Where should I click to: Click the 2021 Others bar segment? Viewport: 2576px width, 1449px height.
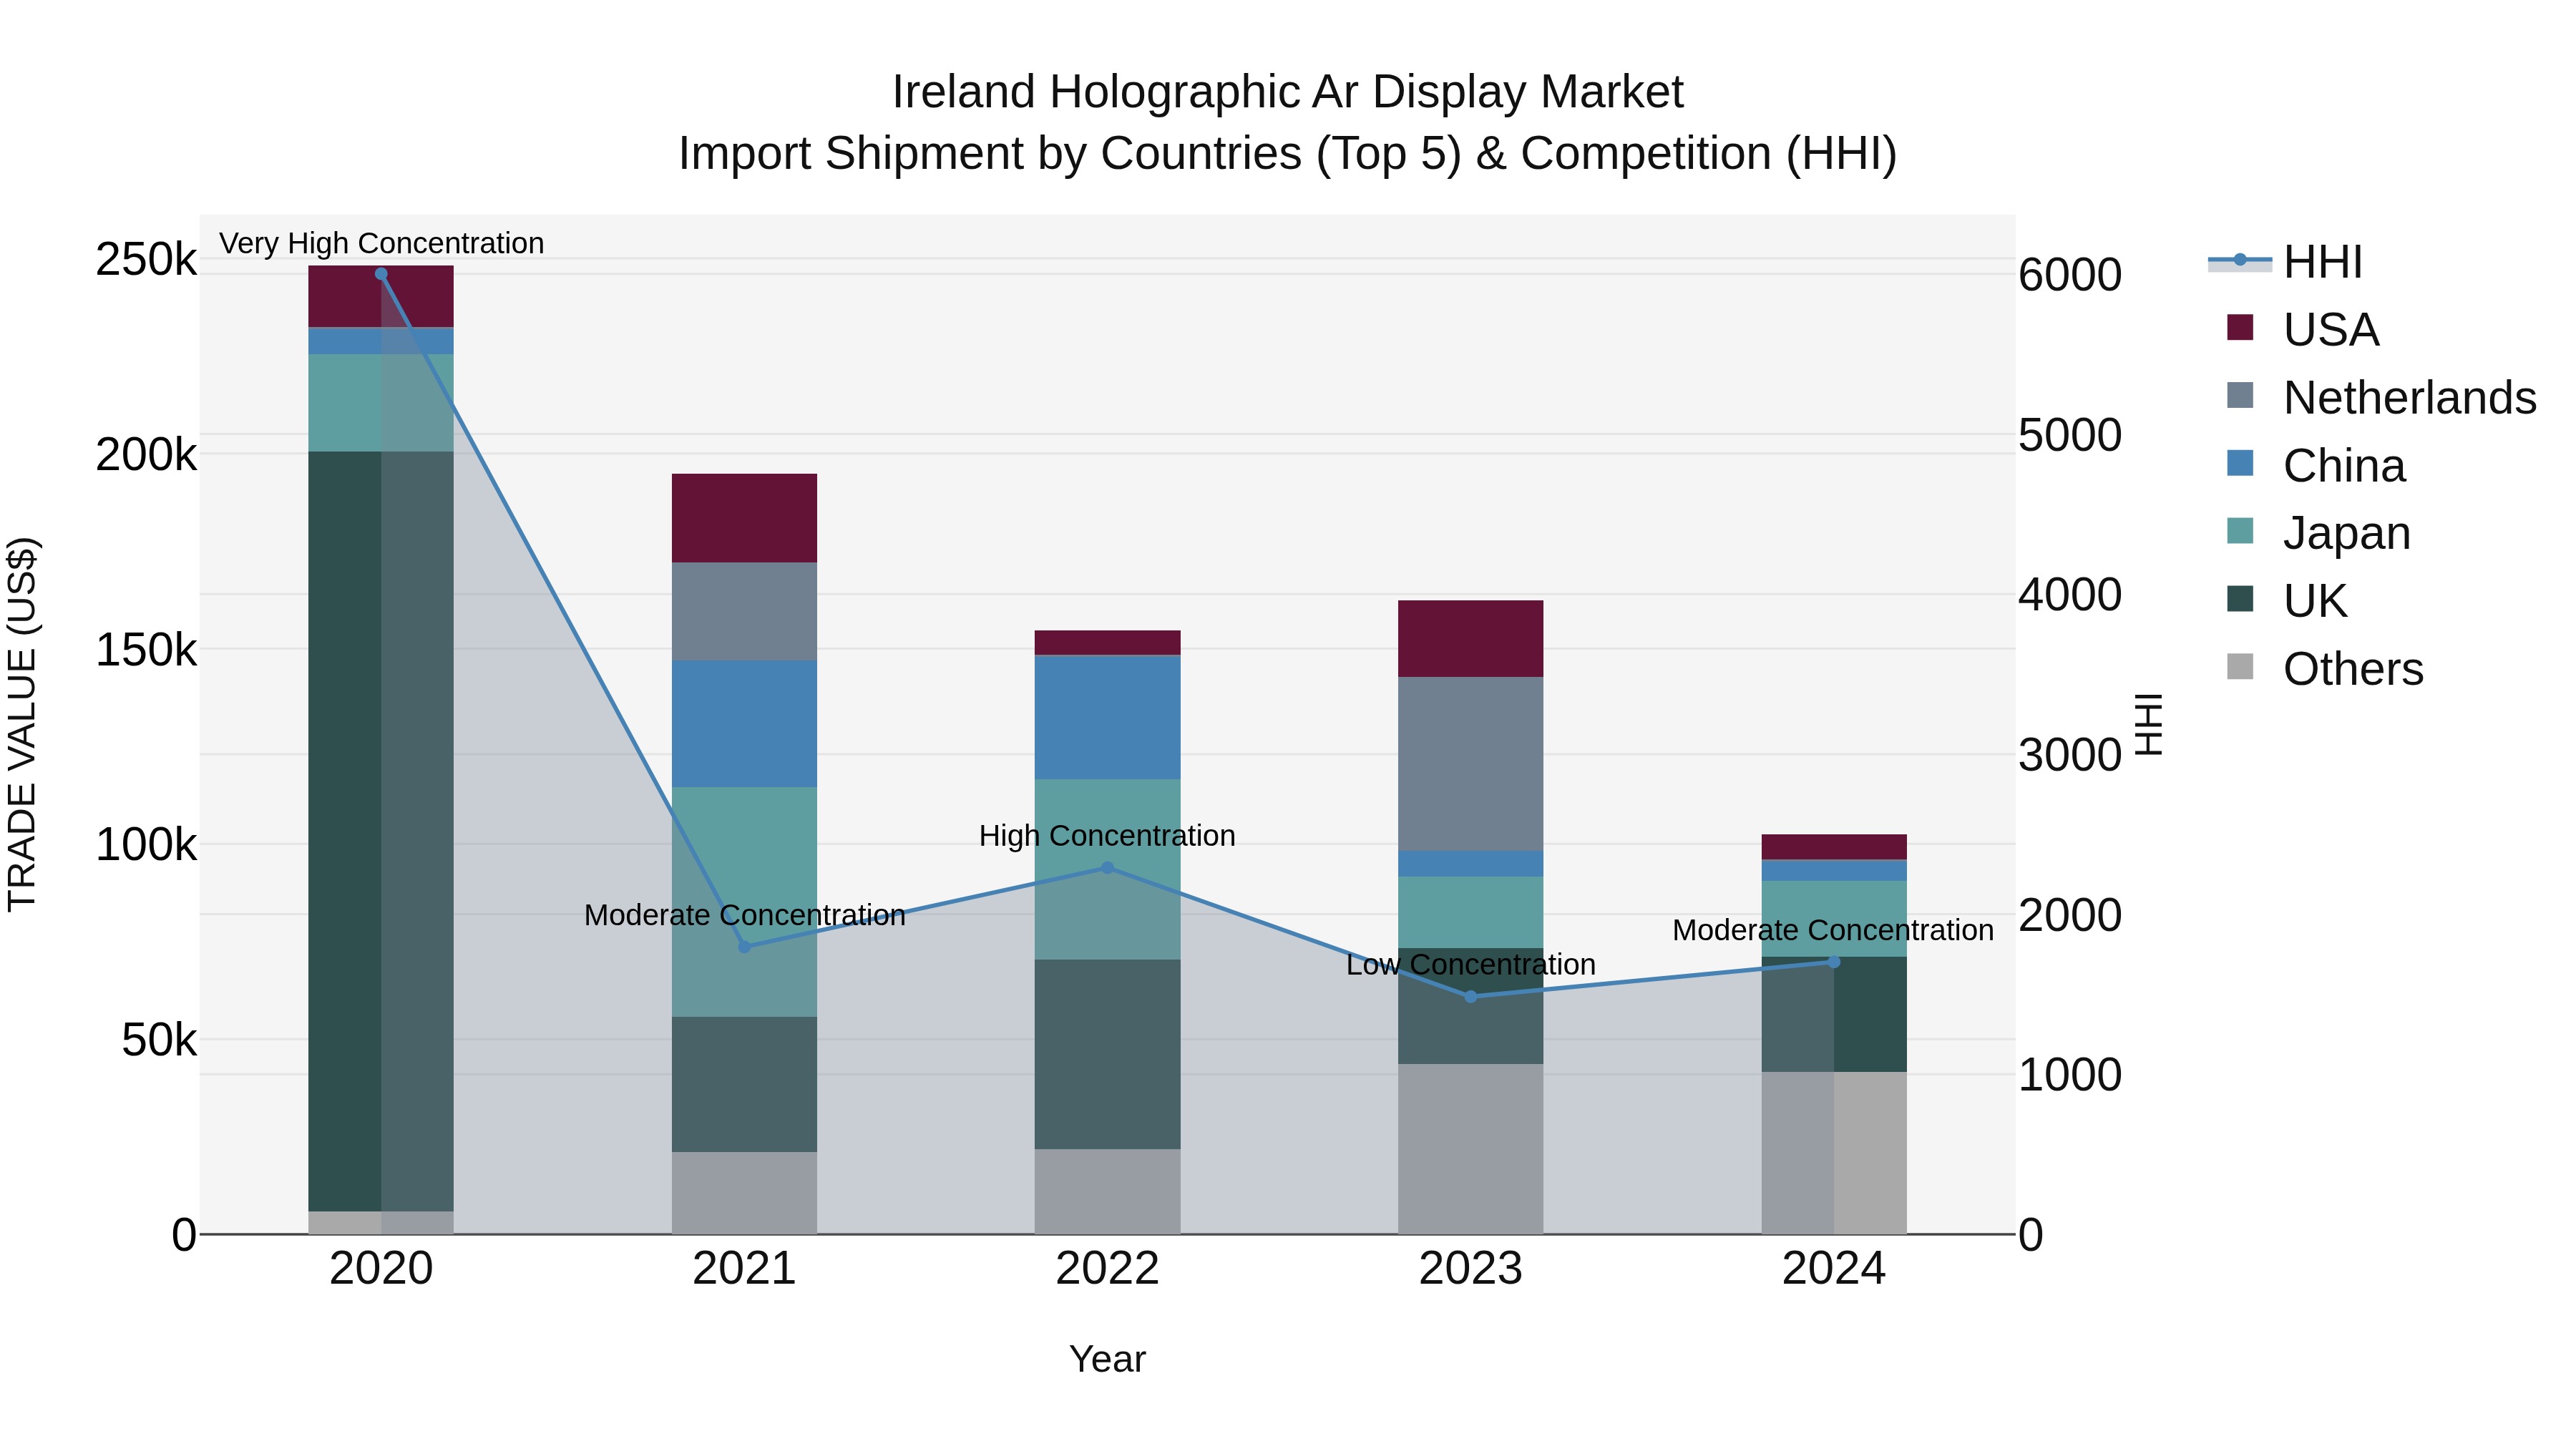tap(744, 1193)
